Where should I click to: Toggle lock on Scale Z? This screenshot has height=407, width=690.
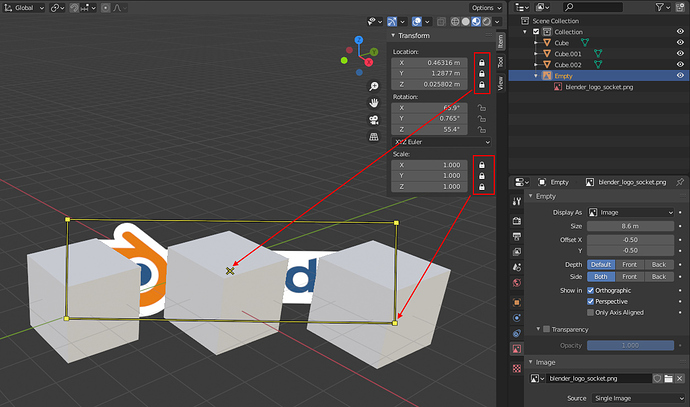[482, 187]
